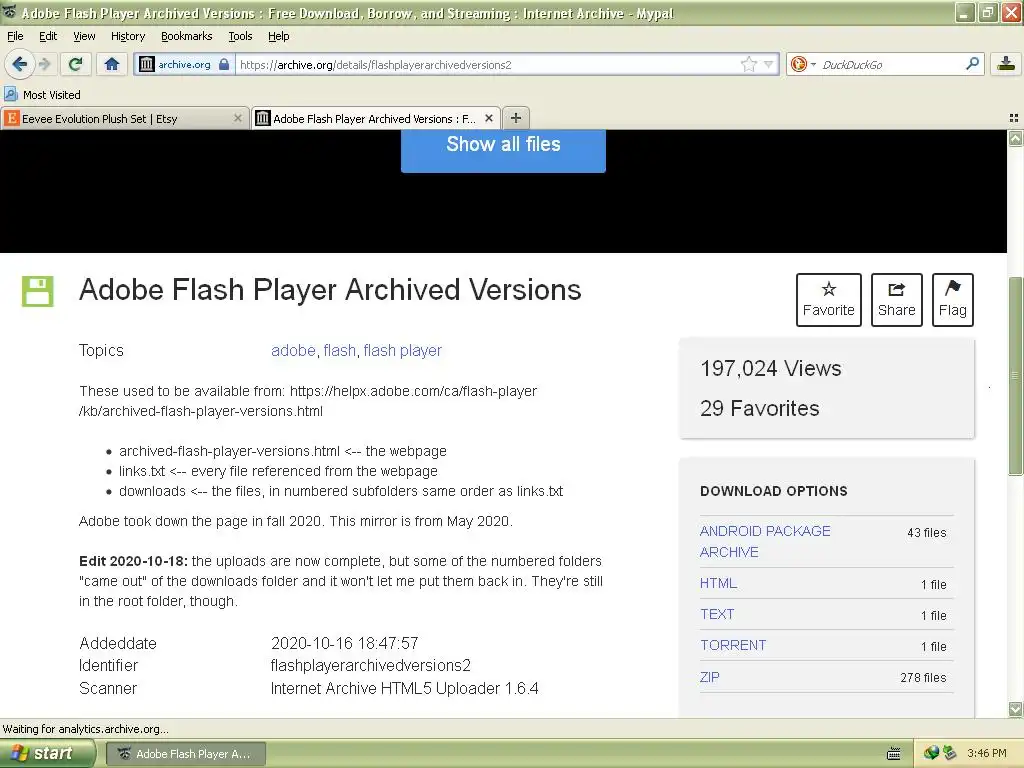
Task: Click the 29 Favorites text
Action: pyautogui.click(x=760, y=408)
